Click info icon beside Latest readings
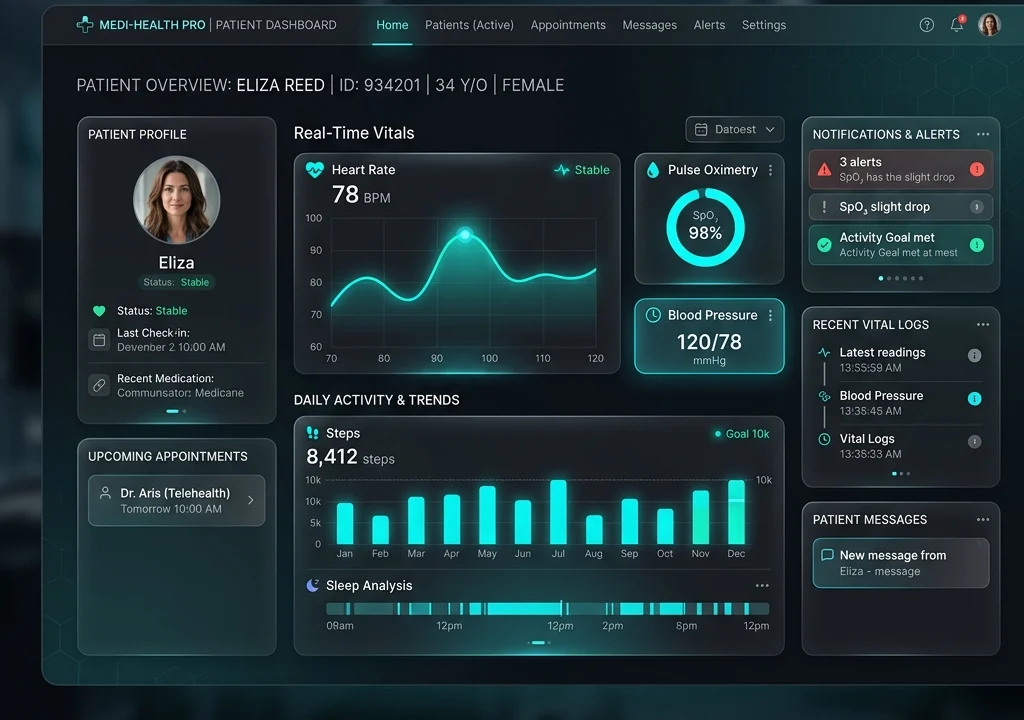Viewport: 1024px width, 720px height. [x=974, y=355]
